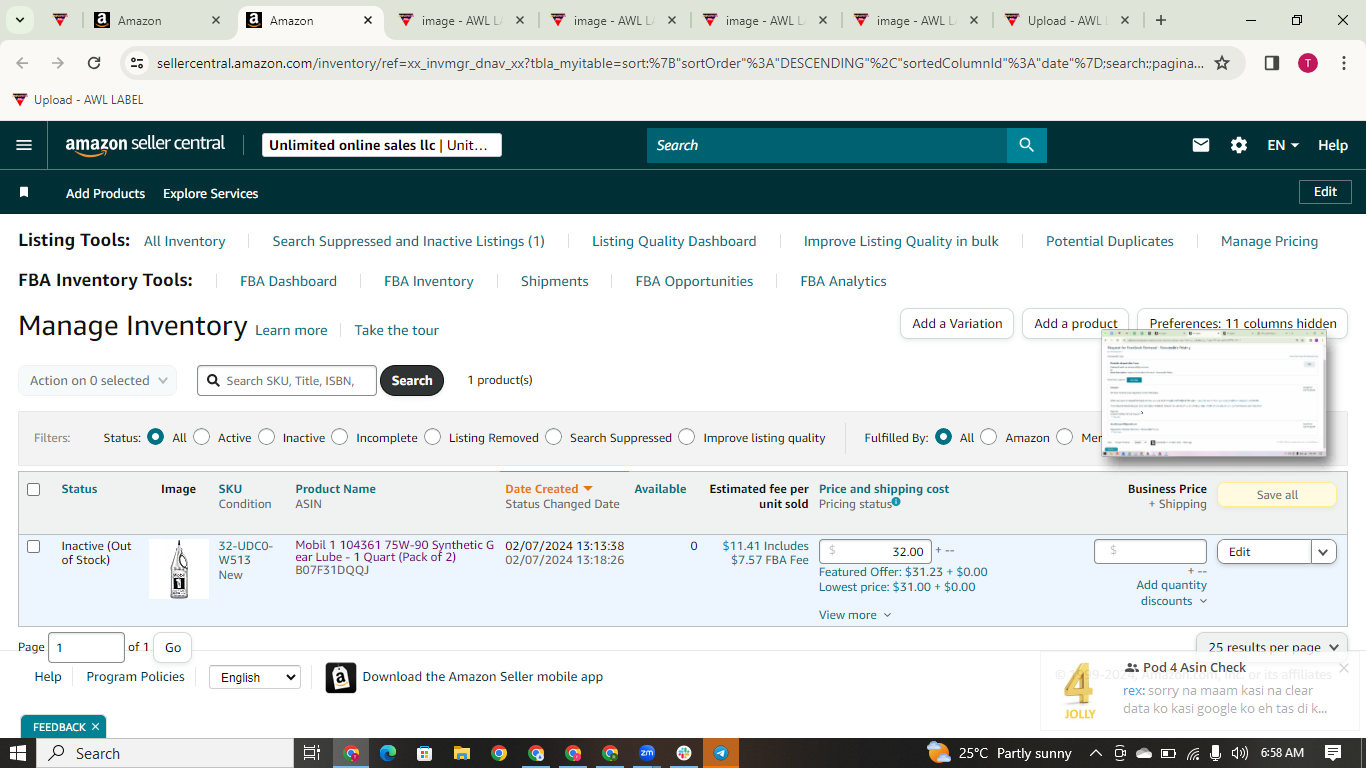
Task: Open the Seller Central hamburger menu
Action: [24, 145]
